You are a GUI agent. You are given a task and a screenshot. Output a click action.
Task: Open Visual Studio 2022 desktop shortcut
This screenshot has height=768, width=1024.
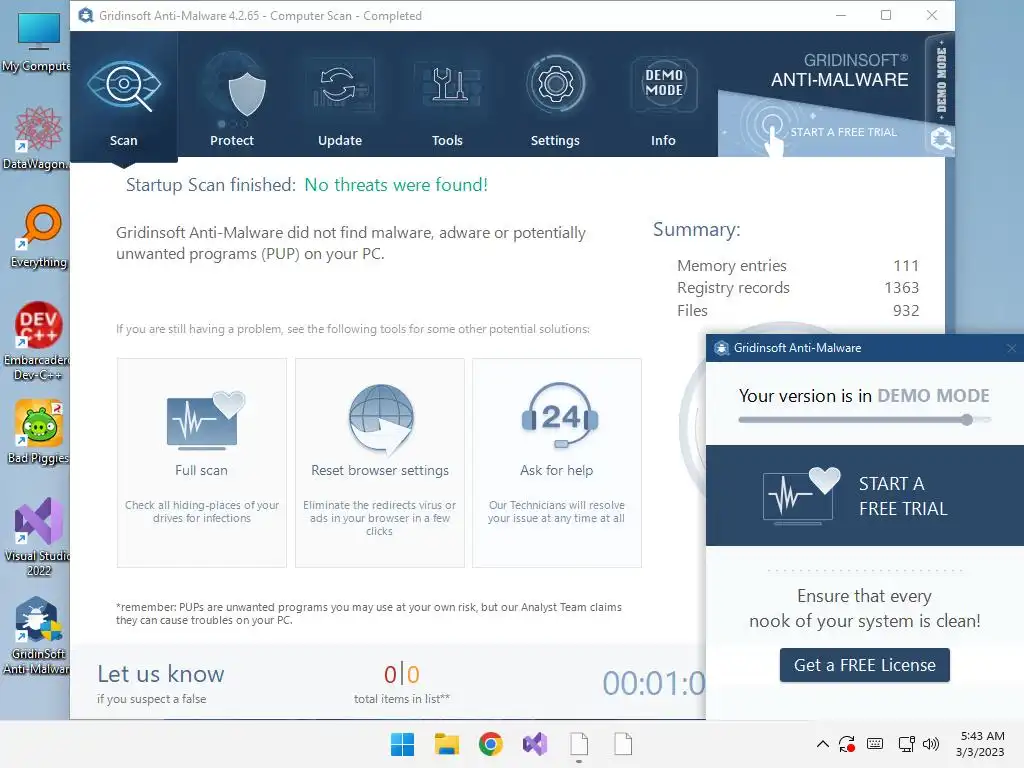(38, 537)
